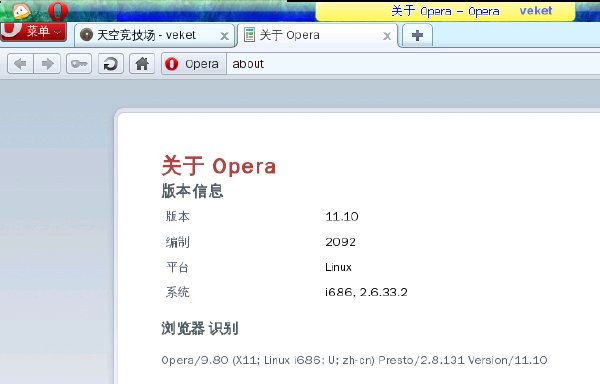This screenshot has width=600, height=384.
Task: Click the 关于 Opera page icon on tab
Action: (x=249, y=35)
